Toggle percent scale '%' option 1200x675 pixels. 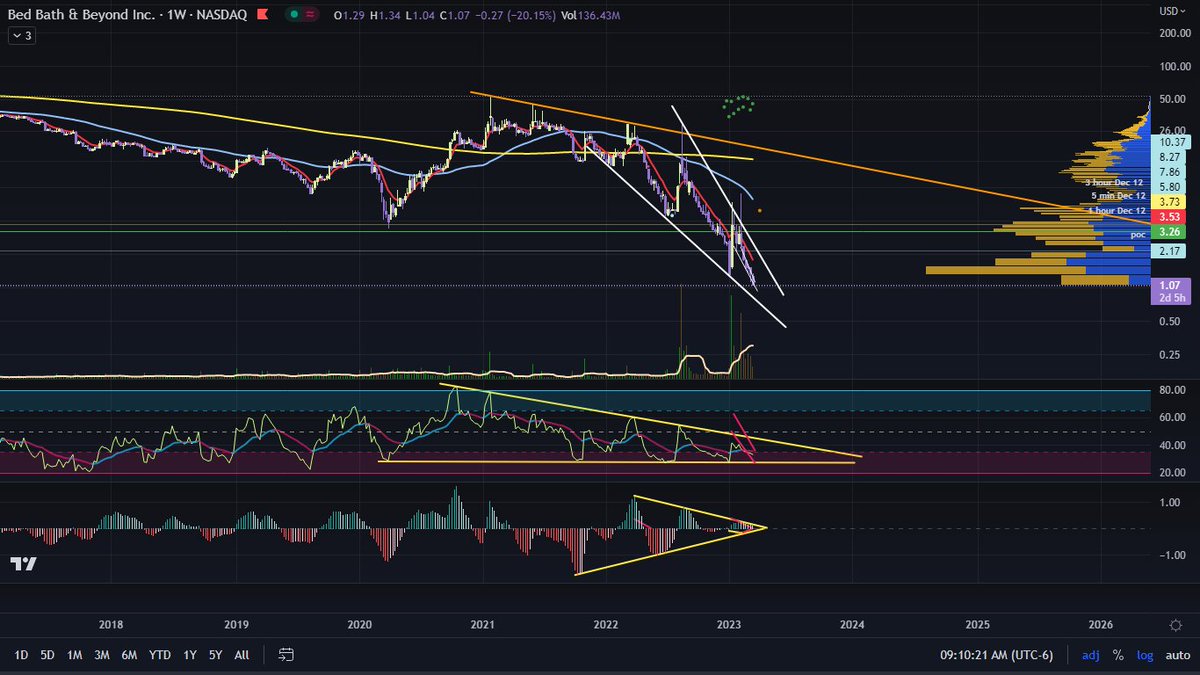pyautogui.click(x=1118, y=655)
